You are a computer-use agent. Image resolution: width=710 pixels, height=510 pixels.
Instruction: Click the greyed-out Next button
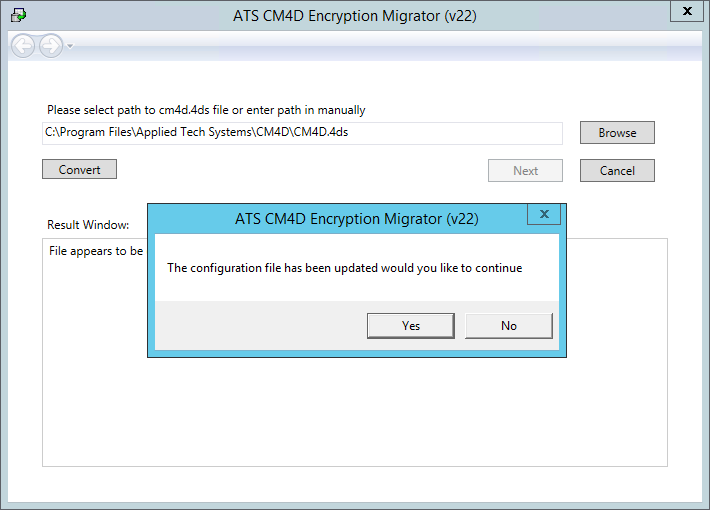coord(525,170)
